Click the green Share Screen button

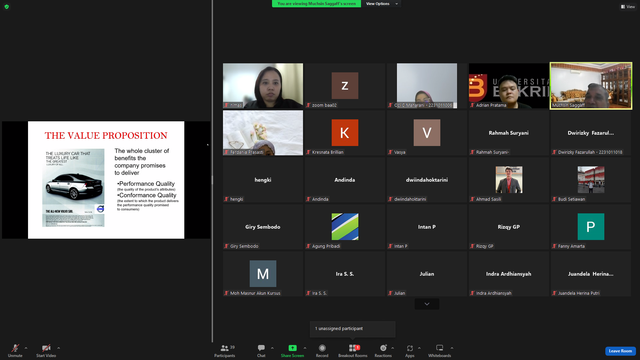[292, 350]
